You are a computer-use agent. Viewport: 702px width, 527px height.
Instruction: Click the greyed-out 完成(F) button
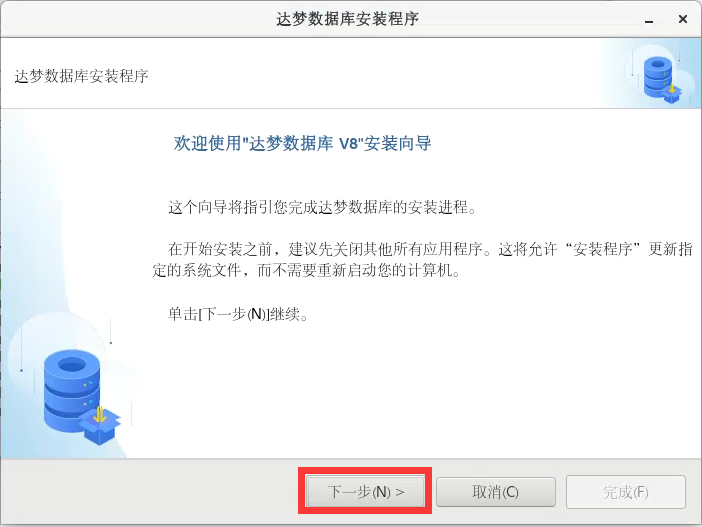pyautogui.click(x=625, y=492)
